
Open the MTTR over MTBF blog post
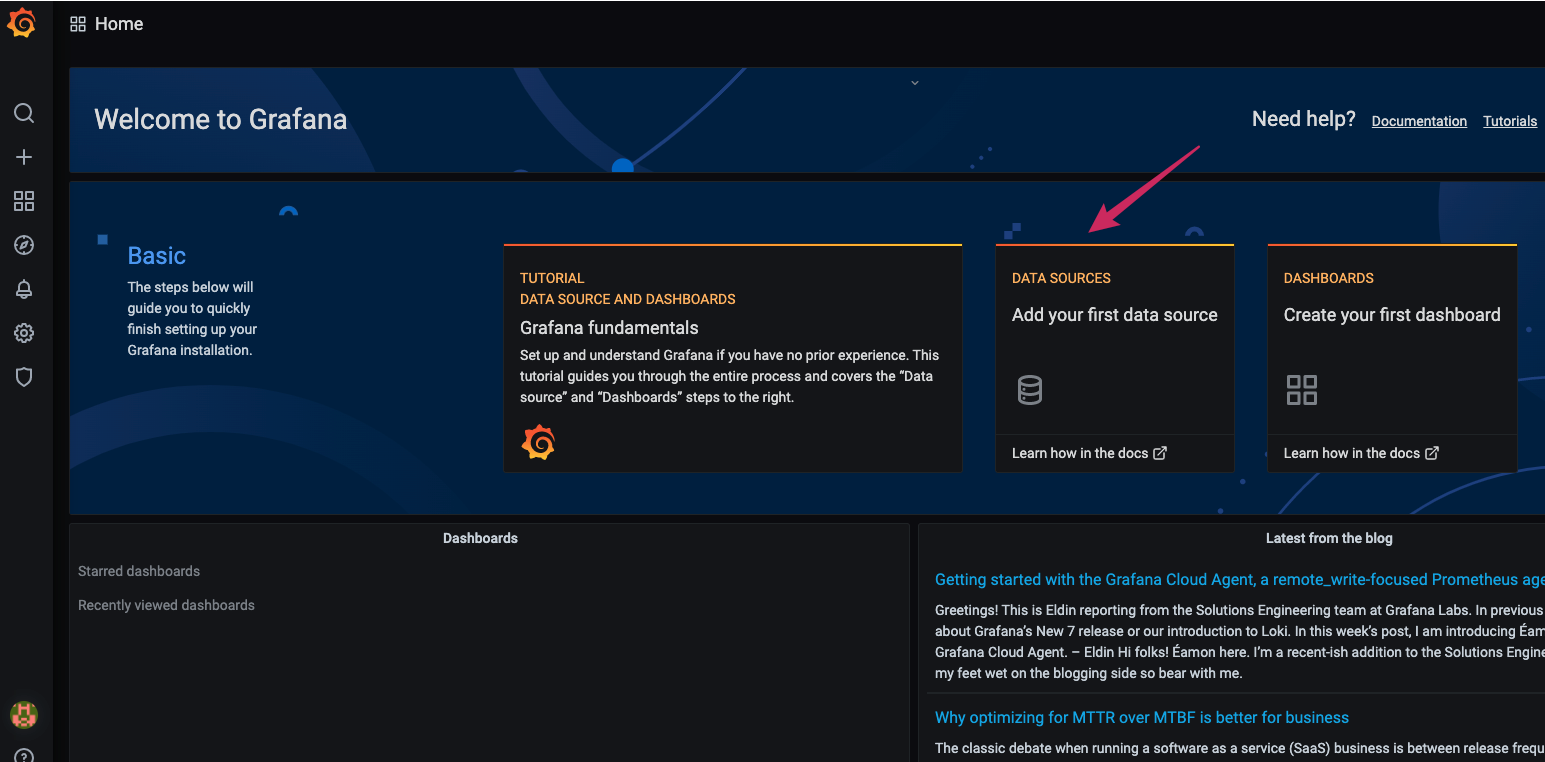click(1142, 718)
